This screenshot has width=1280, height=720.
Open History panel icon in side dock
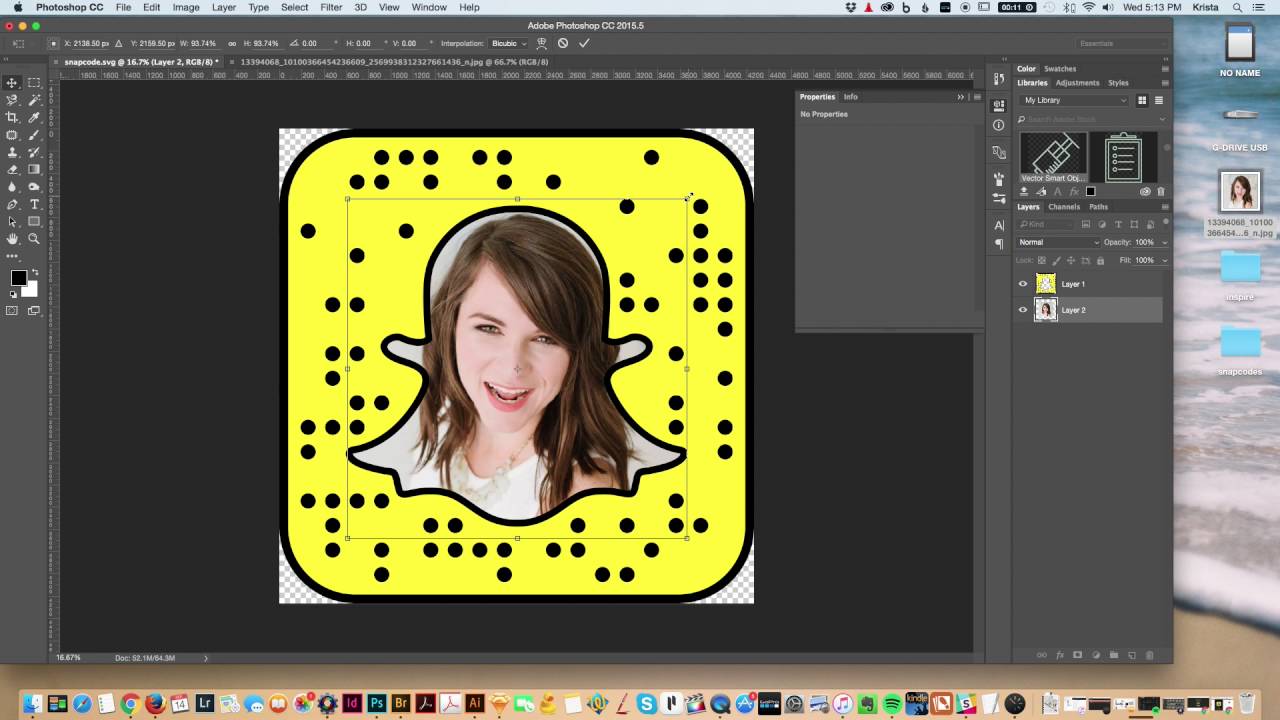[x=999, y=79]
